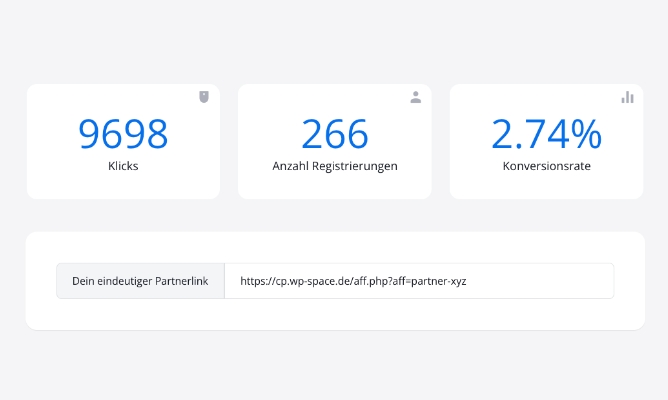The width and height of the screenshot is (668, 400).
Task: Focus the partner link URL input field
Action: point(419,282)
